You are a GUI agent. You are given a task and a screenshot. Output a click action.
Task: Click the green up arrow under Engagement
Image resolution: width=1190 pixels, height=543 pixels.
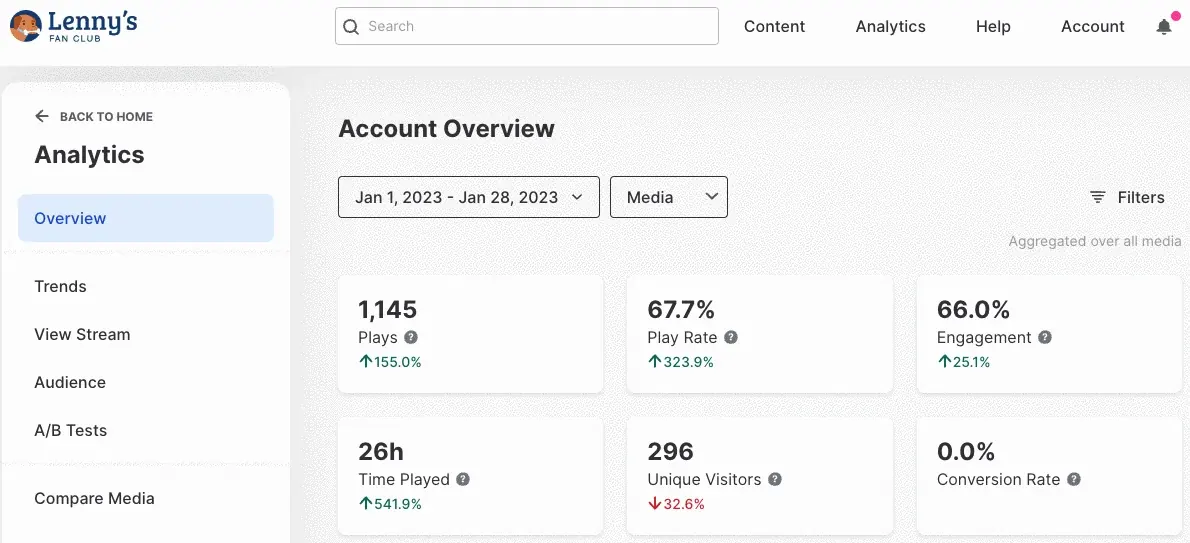(944, 361)
